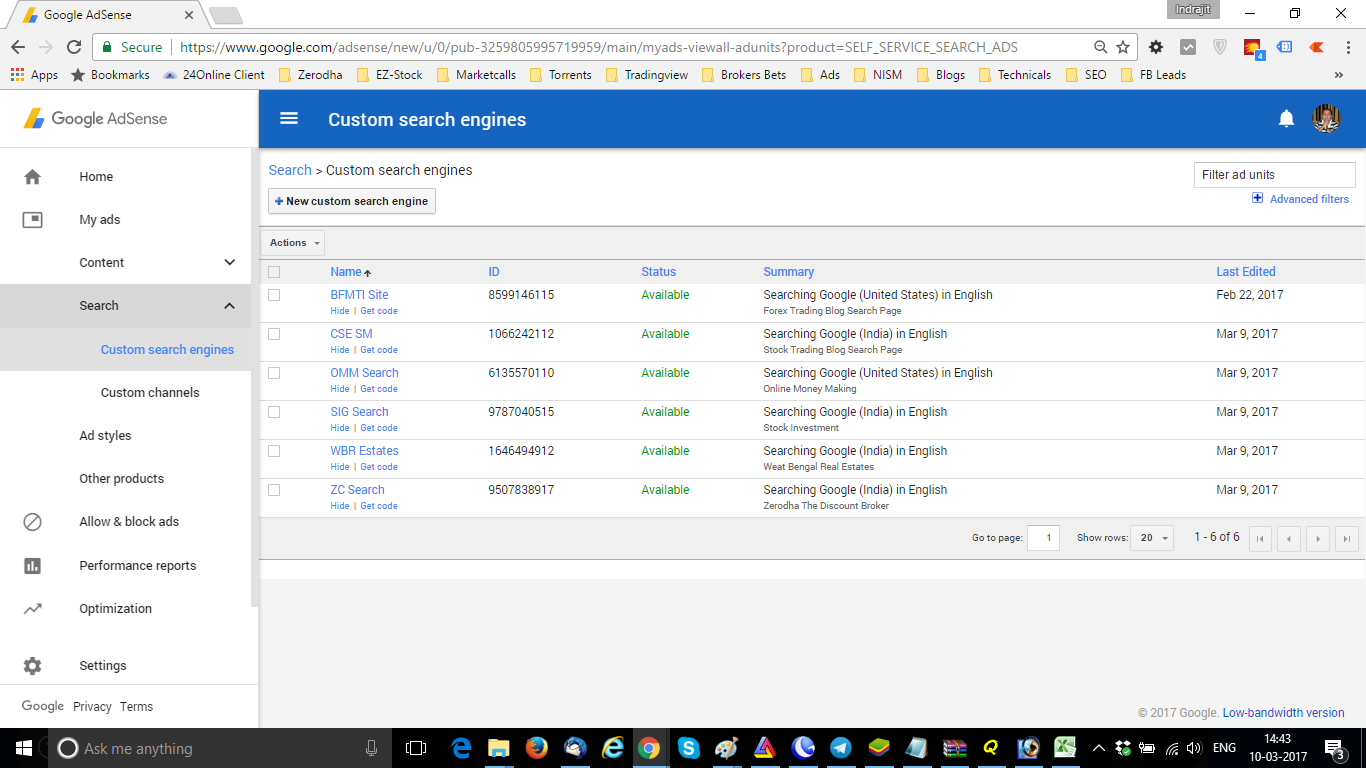
Task: Open Ad styles in the sidebar
Action: (105, 436)
